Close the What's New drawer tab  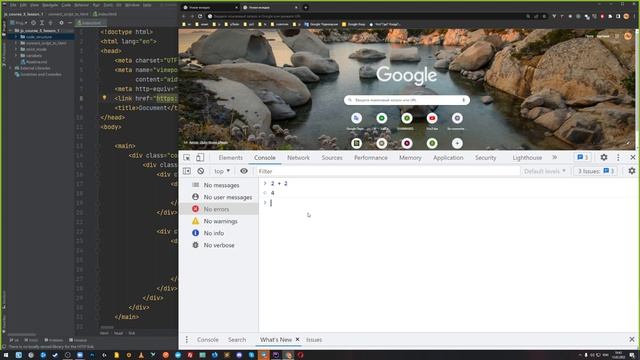298,339
